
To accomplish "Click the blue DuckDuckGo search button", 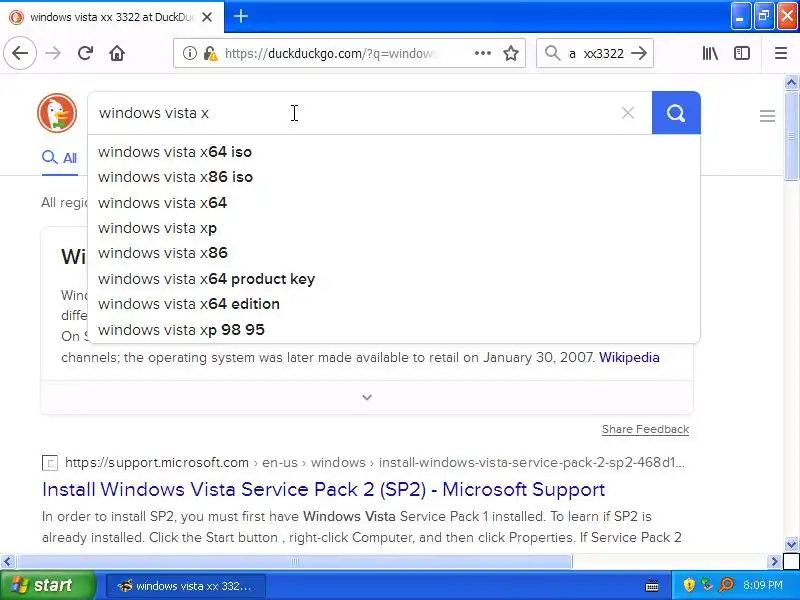I will click(x=676, y=113).
